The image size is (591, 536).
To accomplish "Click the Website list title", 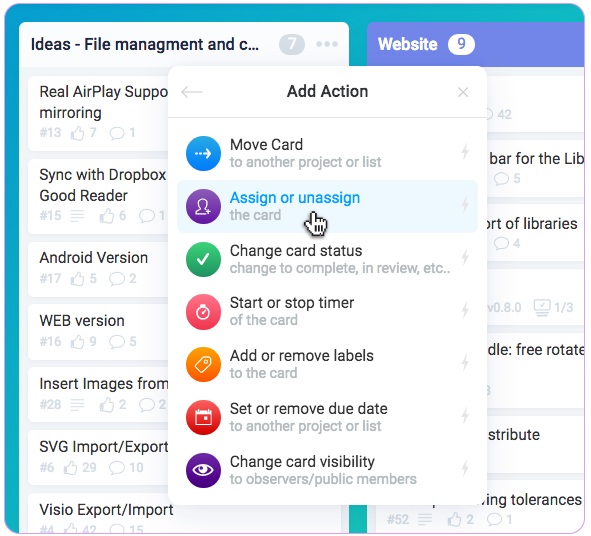I will click(x=407, y=44).
